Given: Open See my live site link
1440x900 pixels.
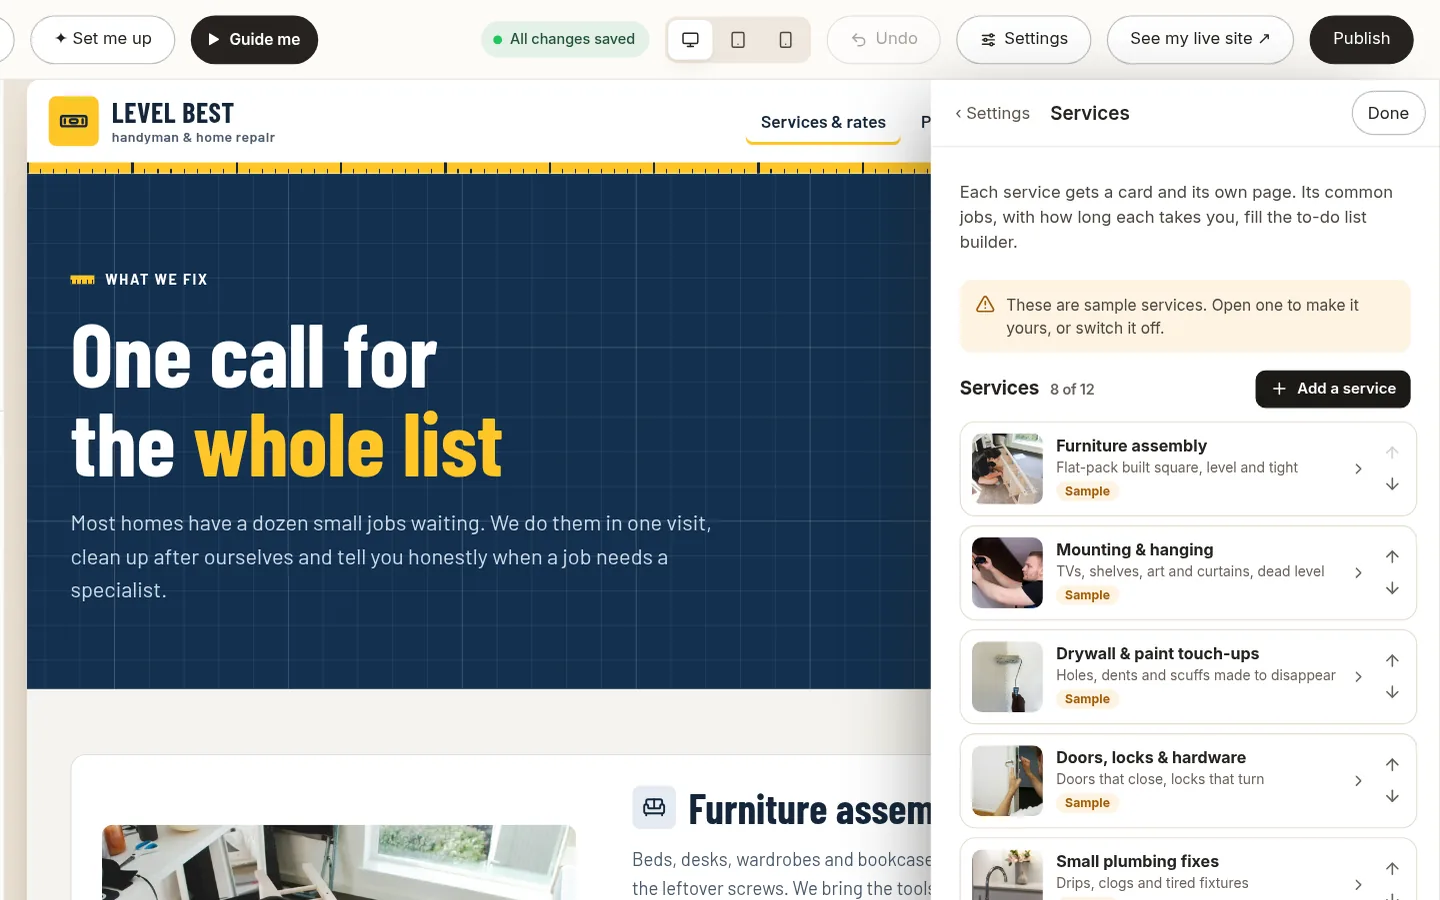Looking at the screenshot, I should click(1200, 39).
